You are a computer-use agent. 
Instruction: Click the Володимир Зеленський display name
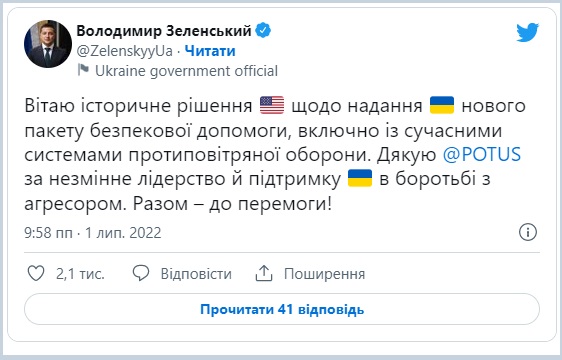point(164,31)
